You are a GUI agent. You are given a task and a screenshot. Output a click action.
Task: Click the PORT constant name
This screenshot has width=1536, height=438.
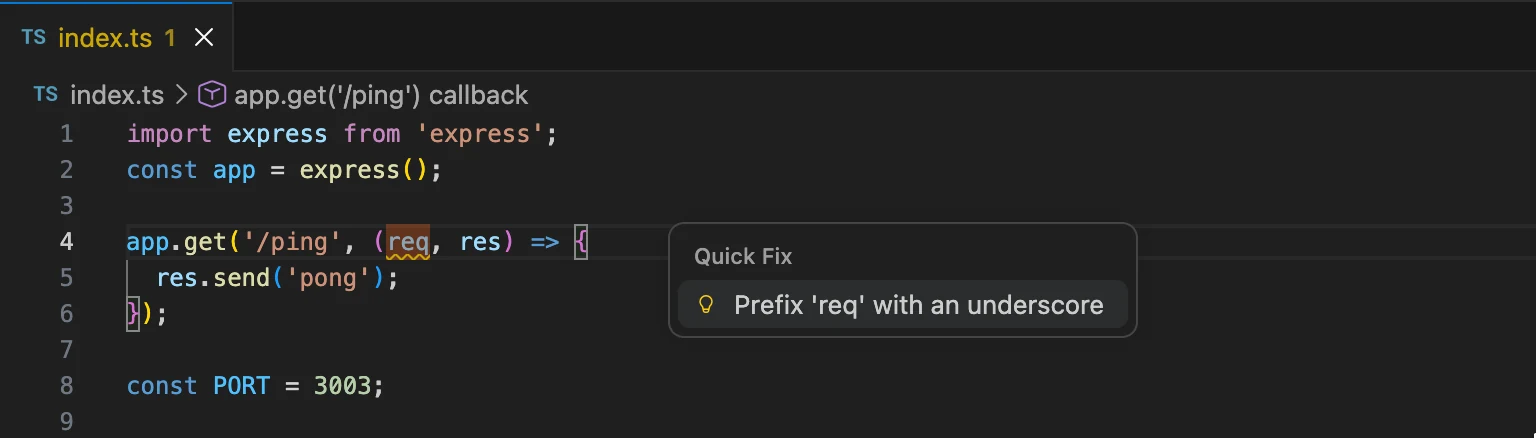coord(242,386)
